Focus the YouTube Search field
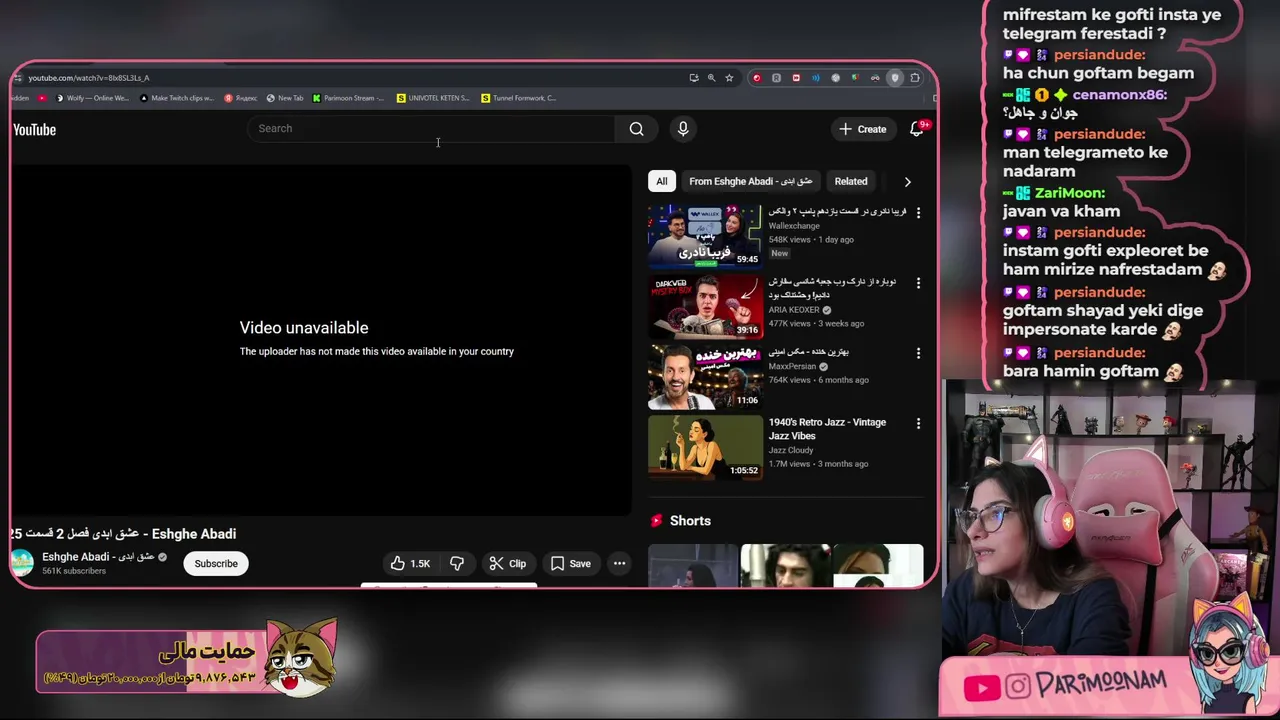 (x=432, y=128)
